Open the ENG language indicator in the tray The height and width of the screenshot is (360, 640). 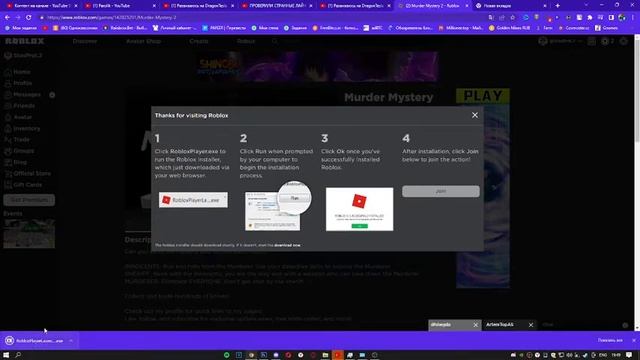[x=603, y=355]
